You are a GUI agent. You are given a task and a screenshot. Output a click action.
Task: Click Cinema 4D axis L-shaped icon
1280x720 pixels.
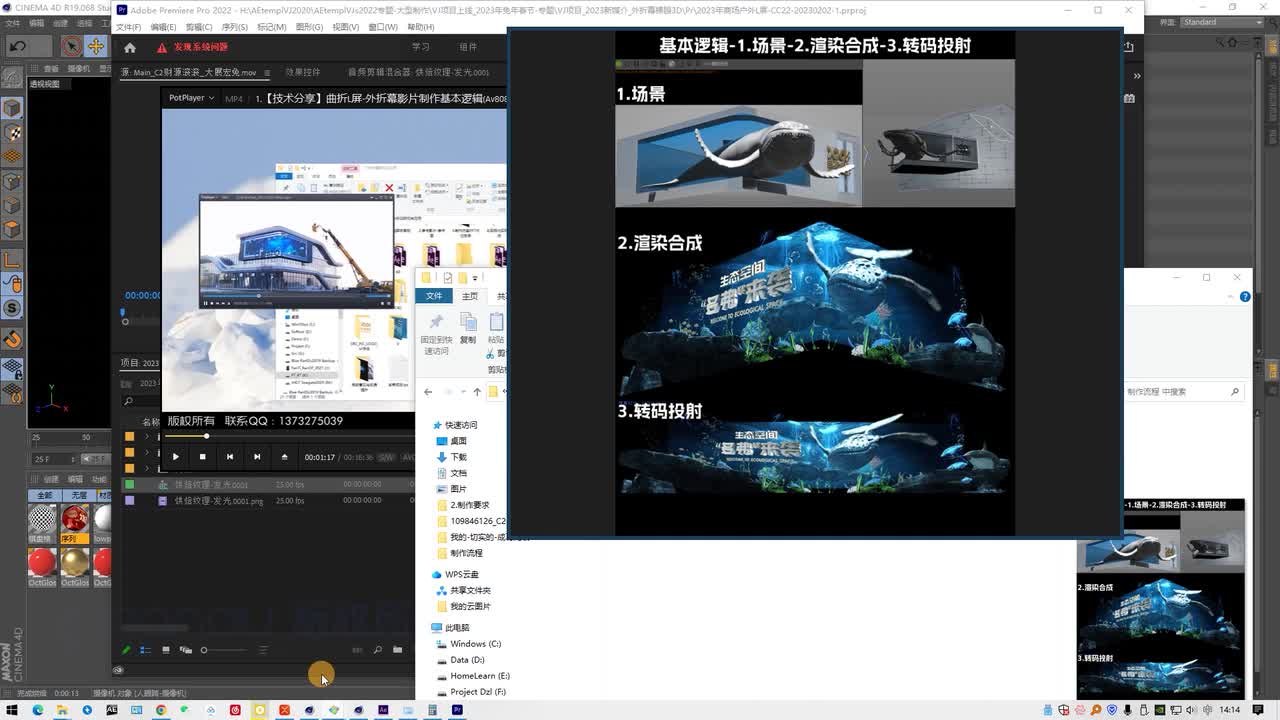12,261
